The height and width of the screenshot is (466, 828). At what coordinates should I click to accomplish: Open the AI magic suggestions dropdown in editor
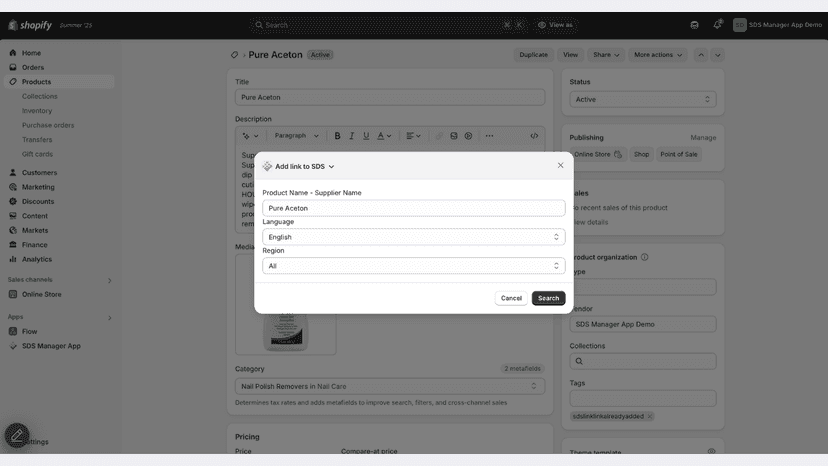(250, 136)
